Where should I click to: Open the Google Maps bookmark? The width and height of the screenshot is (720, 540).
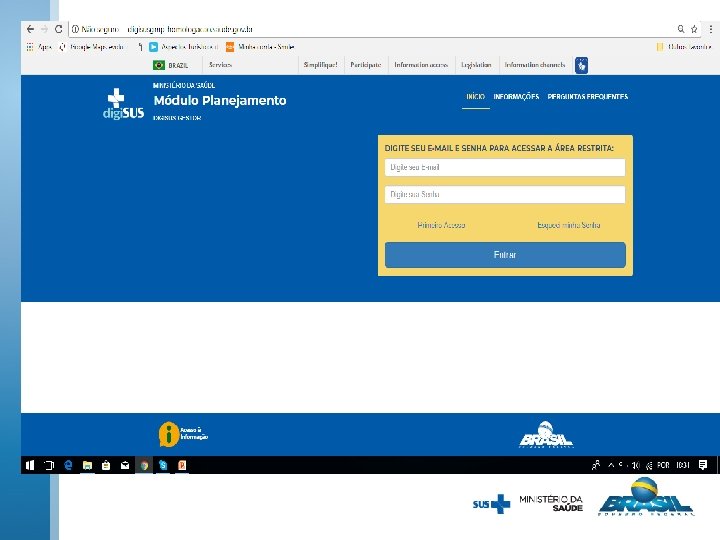point(91,47)
